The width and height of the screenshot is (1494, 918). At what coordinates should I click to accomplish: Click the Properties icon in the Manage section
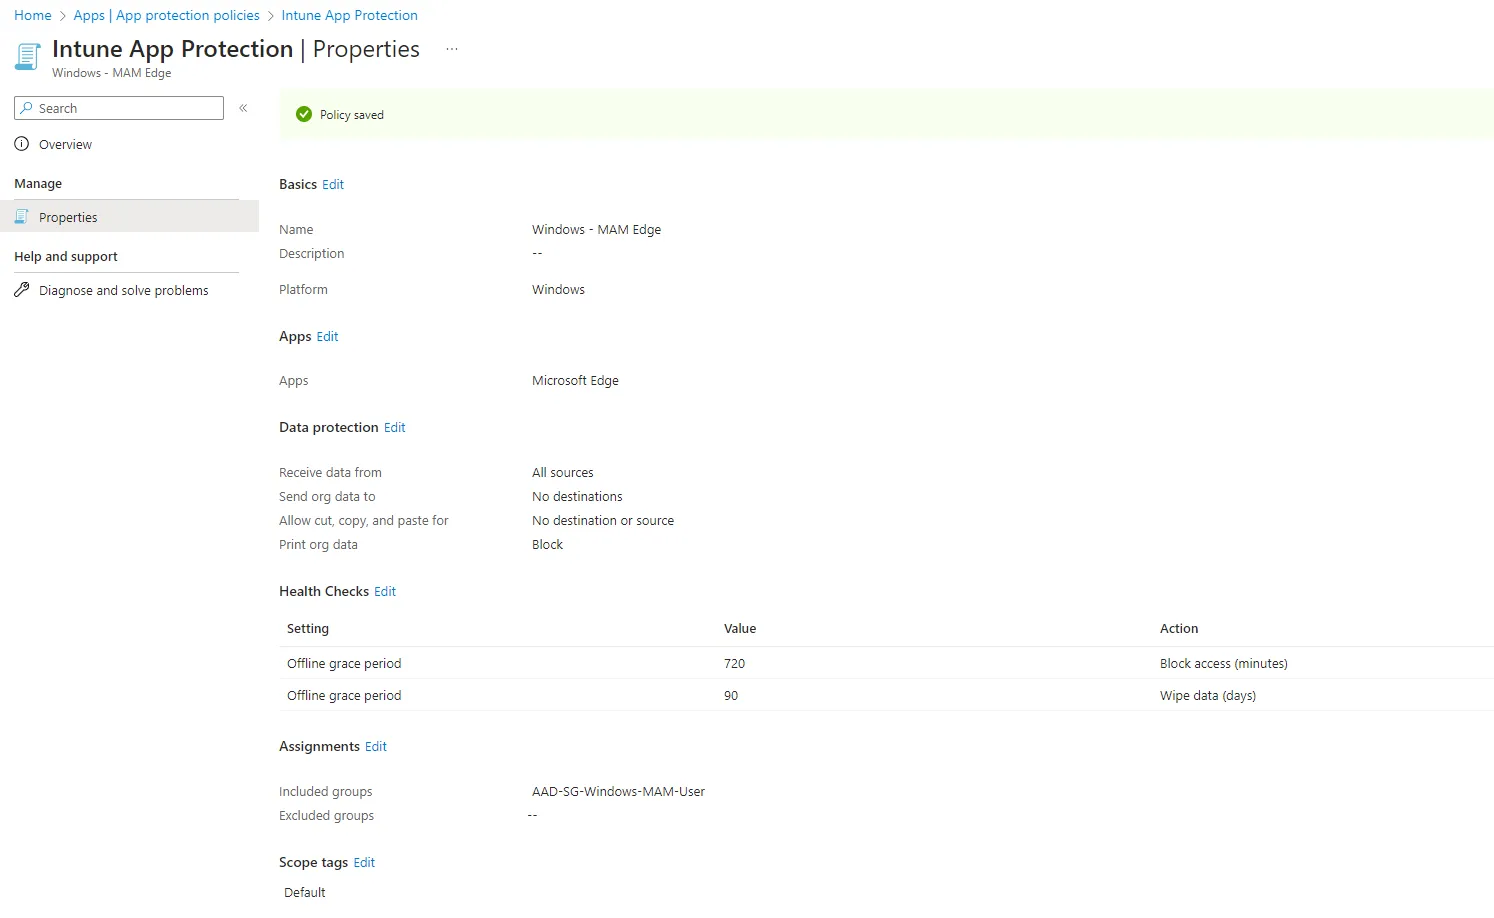[x=22, y=217]
